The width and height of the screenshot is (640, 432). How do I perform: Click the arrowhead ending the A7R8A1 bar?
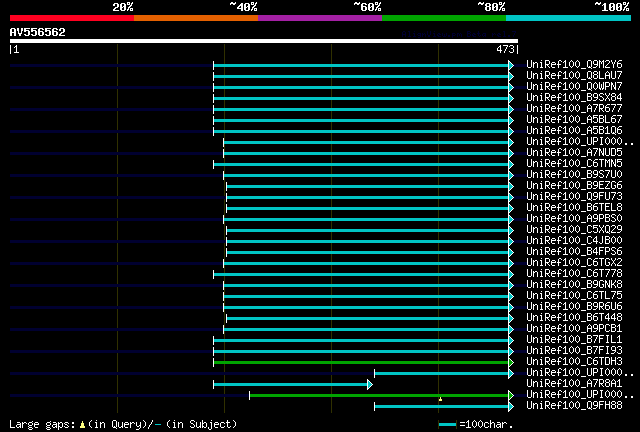370,385
